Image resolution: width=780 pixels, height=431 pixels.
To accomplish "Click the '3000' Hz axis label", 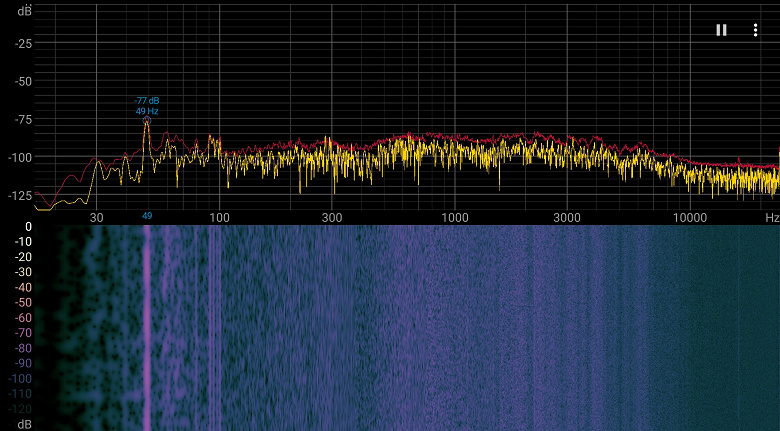I will pyautogui.click(x=567, y=217).
